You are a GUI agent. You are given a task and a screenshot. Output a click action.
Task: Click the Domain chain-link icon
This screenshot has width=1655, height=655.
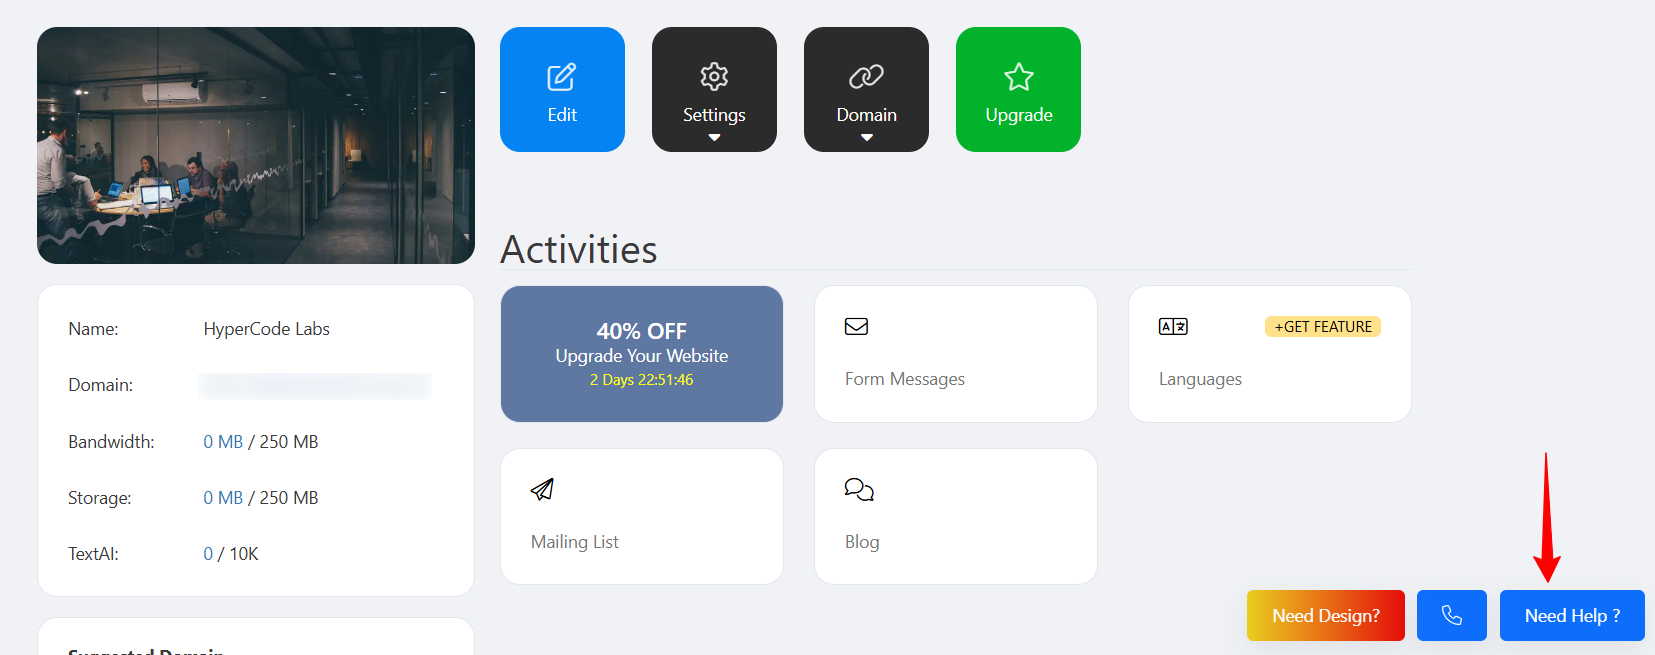866,76
